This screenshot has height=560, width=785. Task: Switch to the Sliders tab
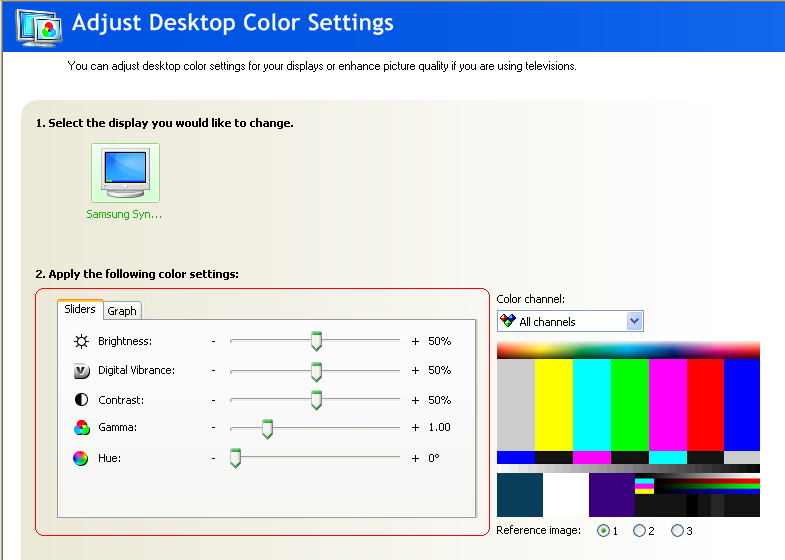[x=80, y=309]
